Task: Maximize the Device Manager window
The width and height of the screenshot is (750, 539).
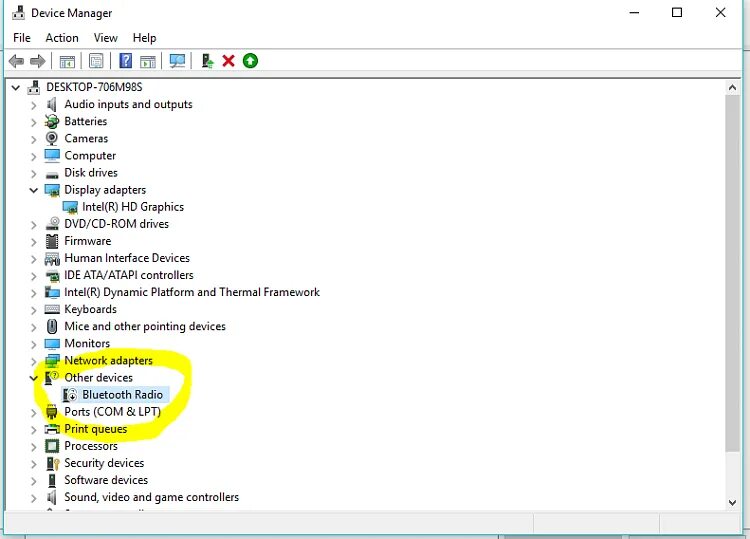Action: click(677, 12)
